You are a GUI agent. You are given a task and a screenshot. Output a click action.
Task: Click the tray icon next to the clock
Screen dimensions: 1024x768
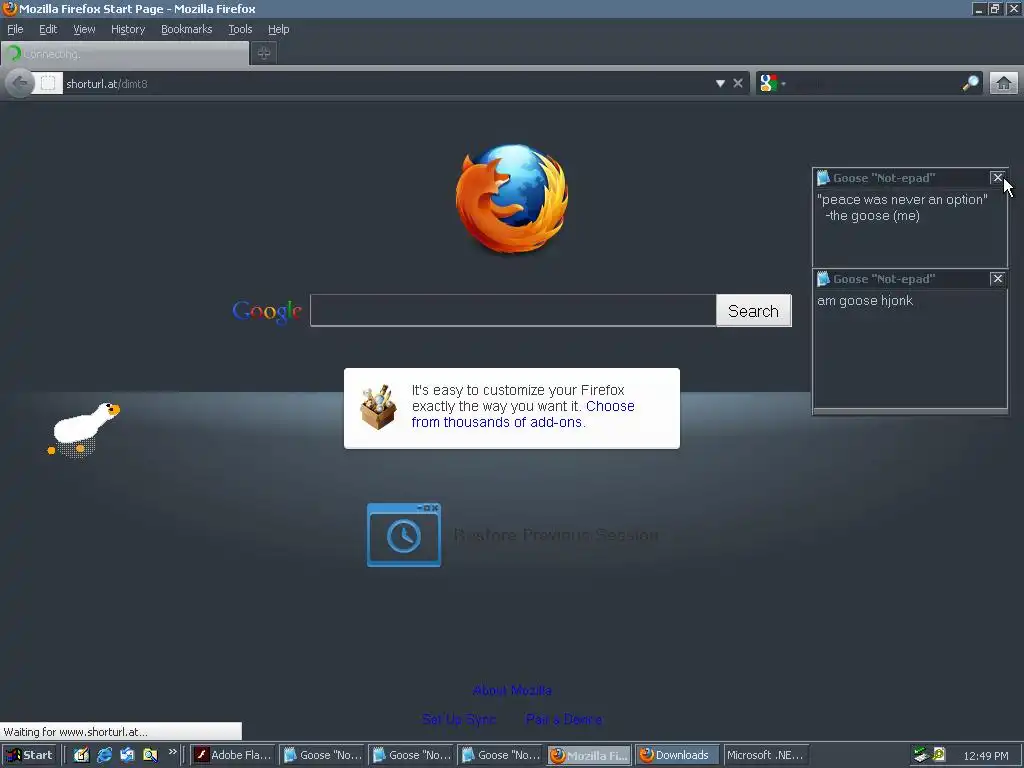(x=939, y=755)
